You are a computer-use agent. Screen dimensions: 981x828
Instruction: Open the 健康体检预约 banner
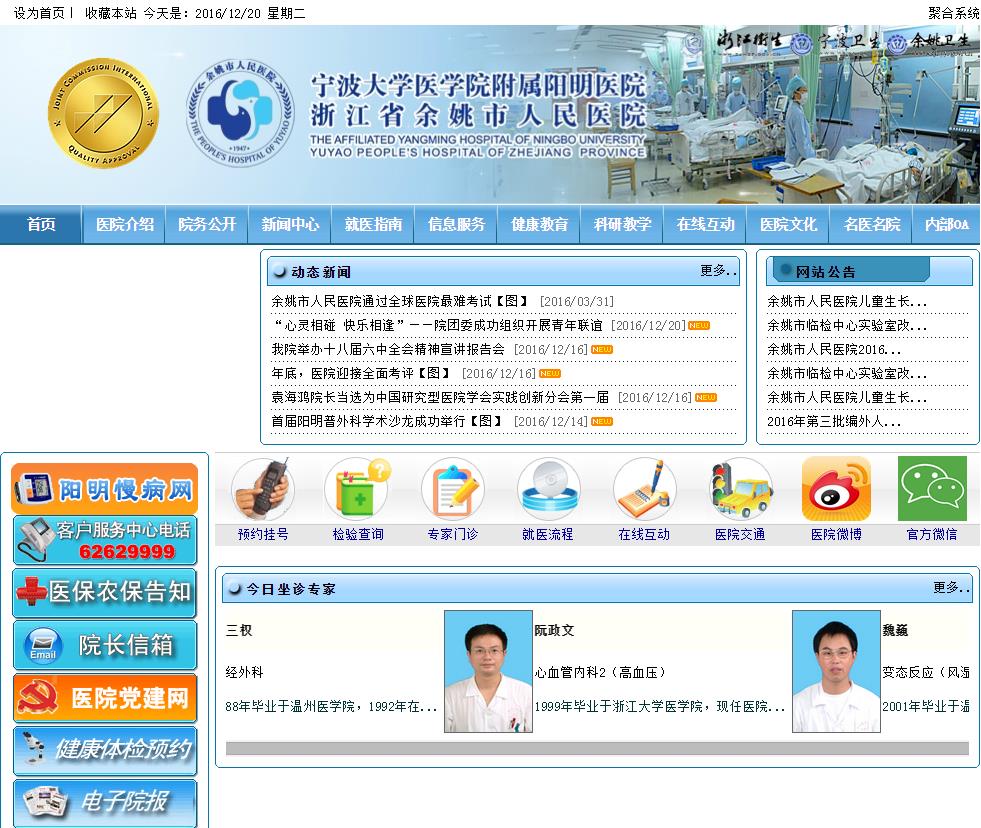[104, 750]
